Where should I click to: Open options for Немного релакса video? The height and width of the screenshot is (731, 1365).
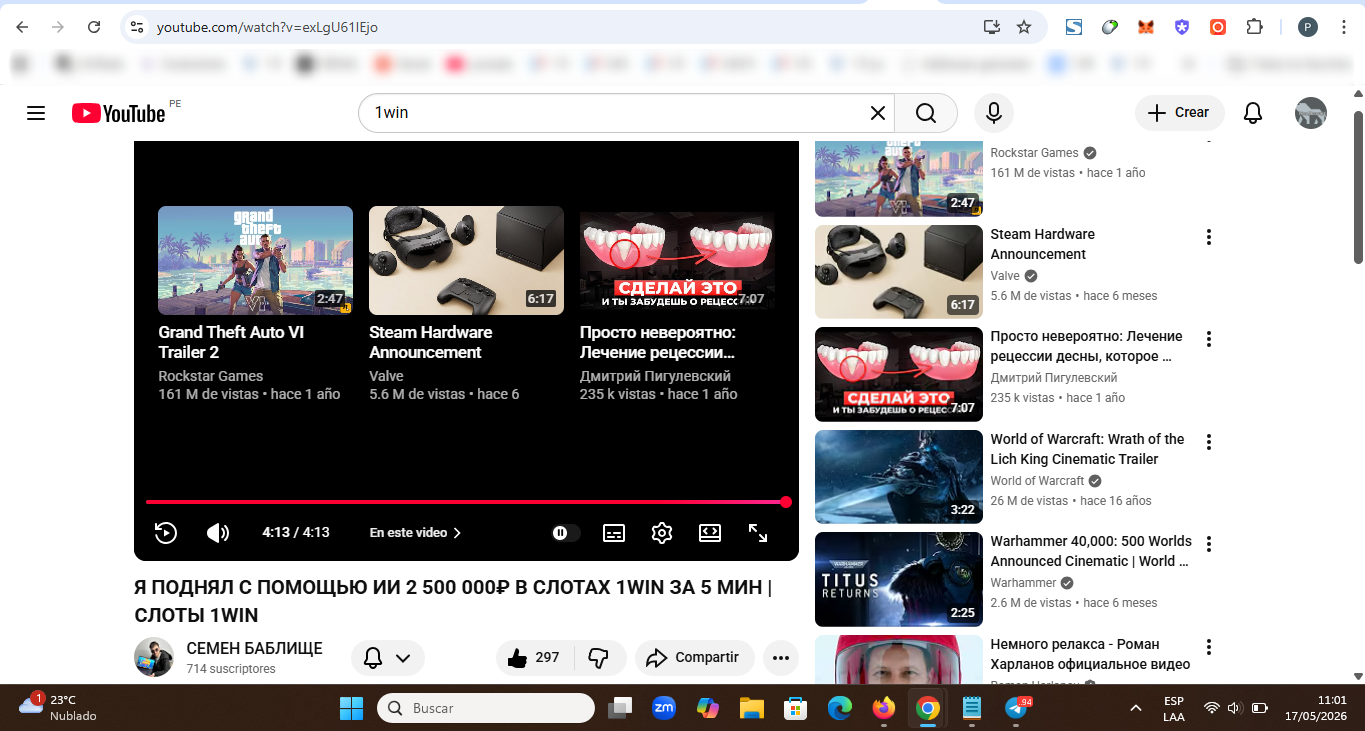tap(1209, 647)
